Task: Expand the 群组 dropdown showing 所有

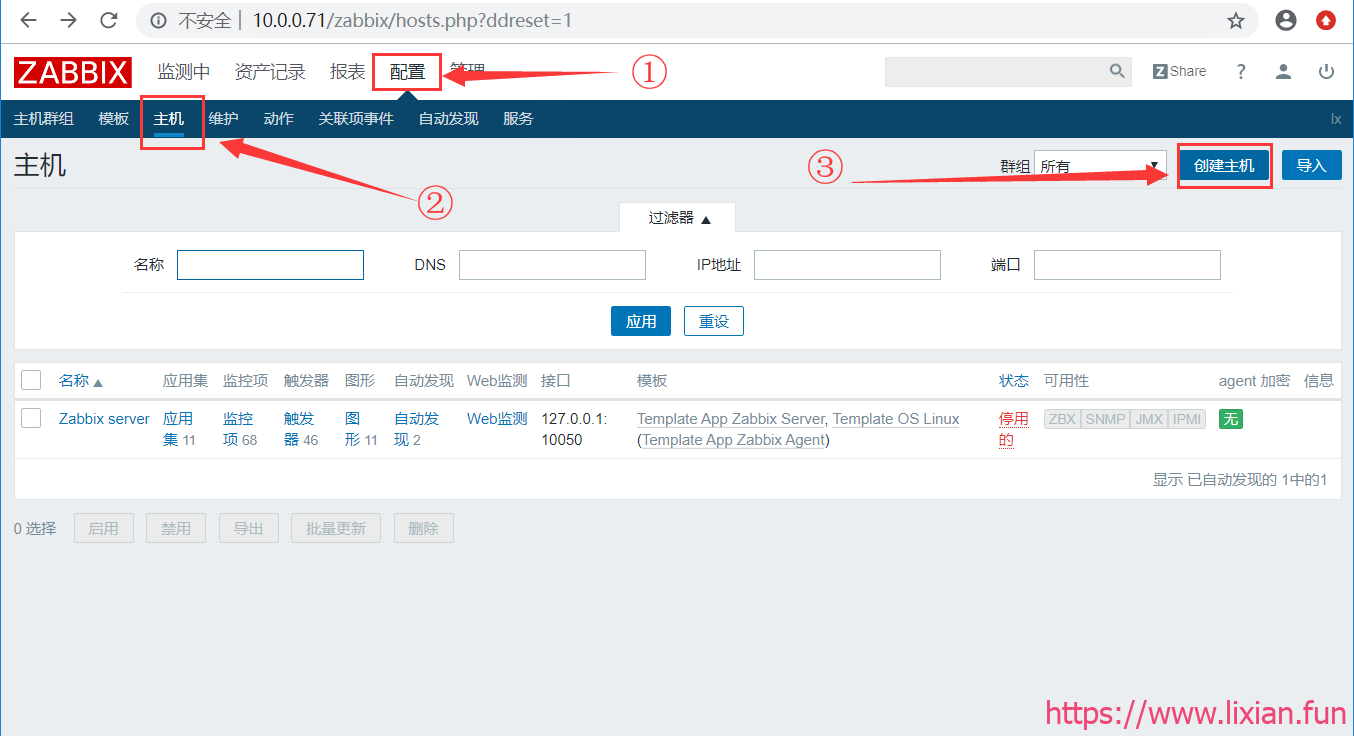Action: coord(1100,166)
